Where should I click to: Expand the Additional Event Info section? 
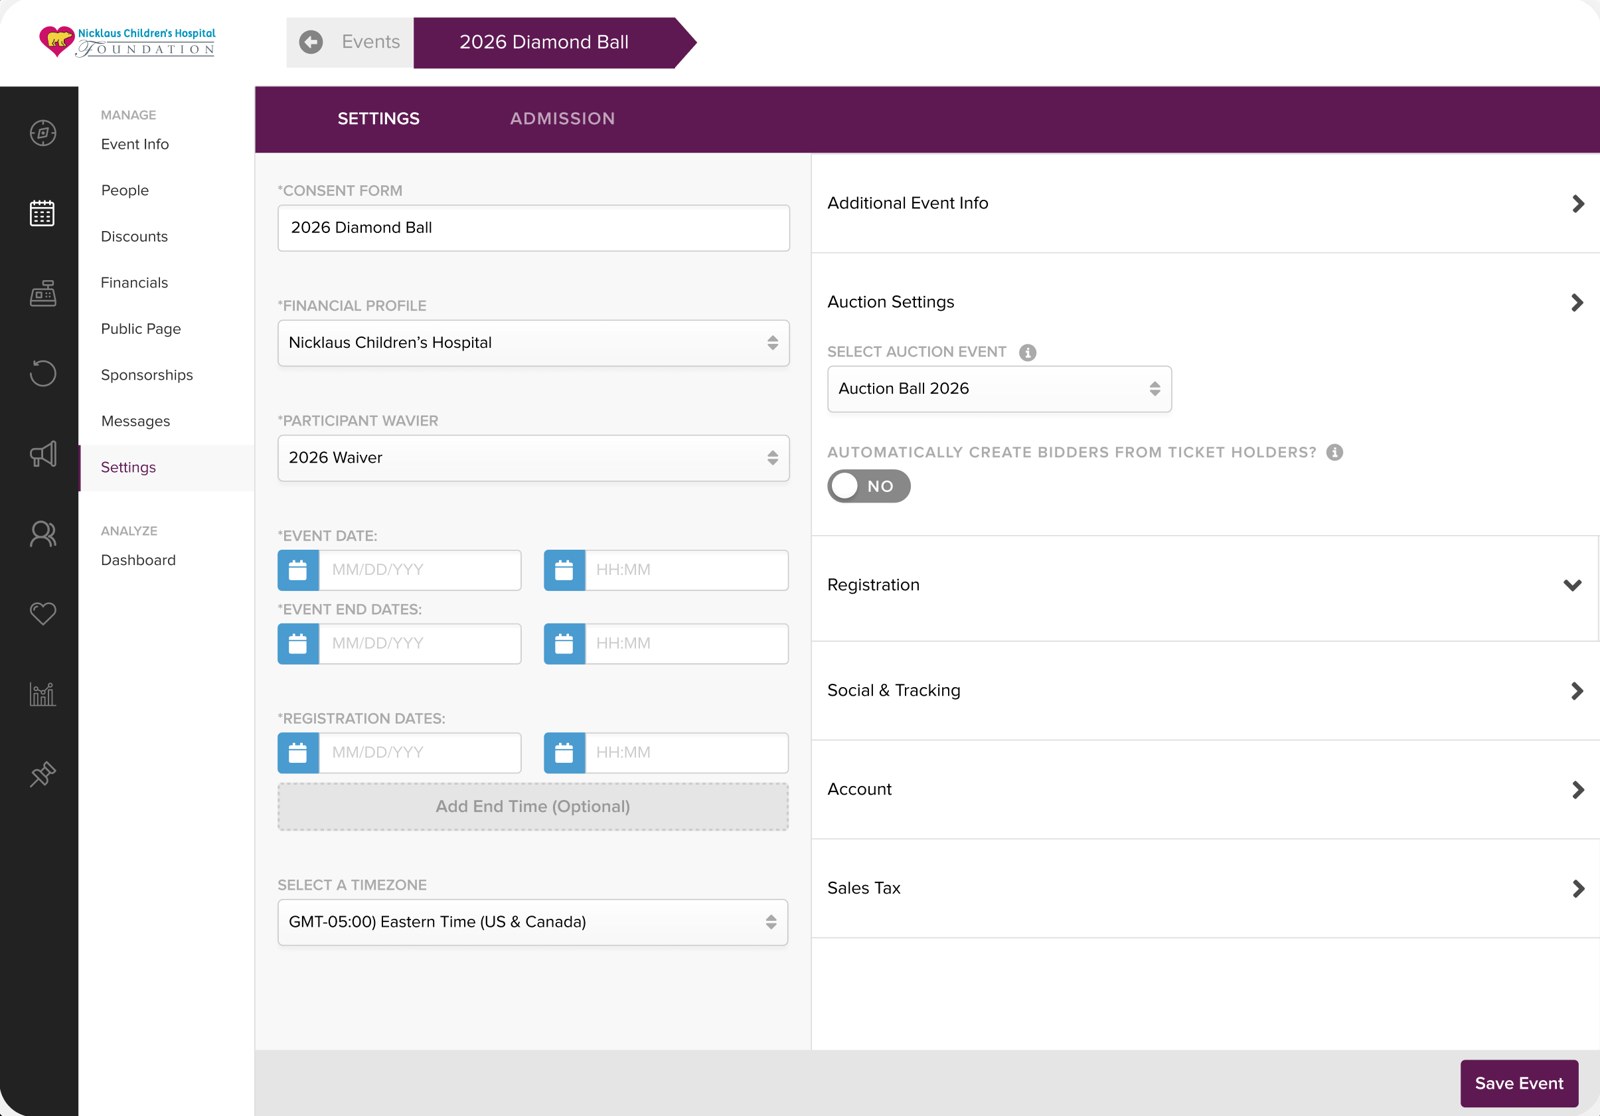point(1205,203)
